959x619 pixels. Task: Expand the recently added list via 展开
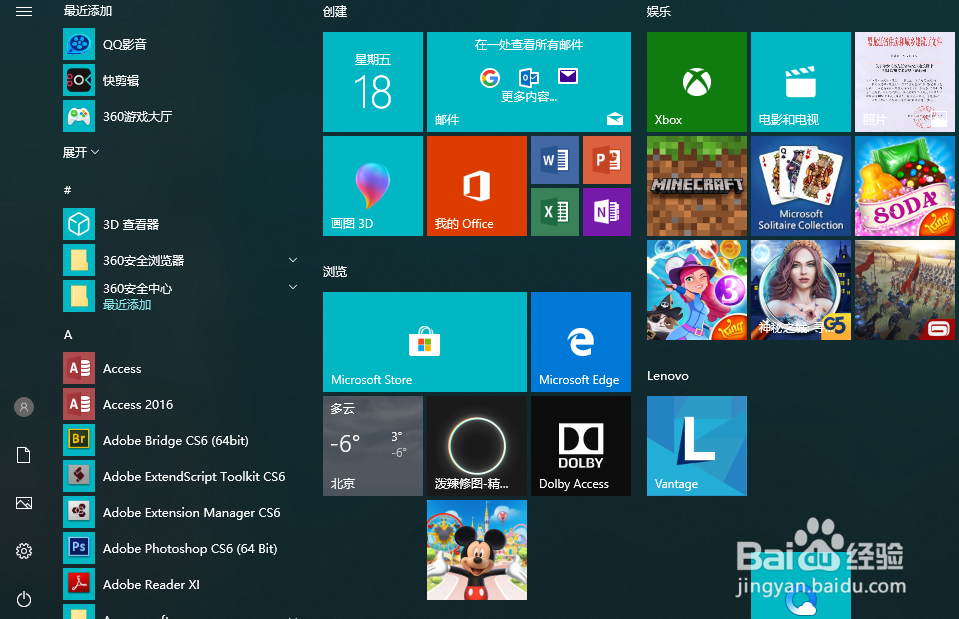[x=81, y=152]
